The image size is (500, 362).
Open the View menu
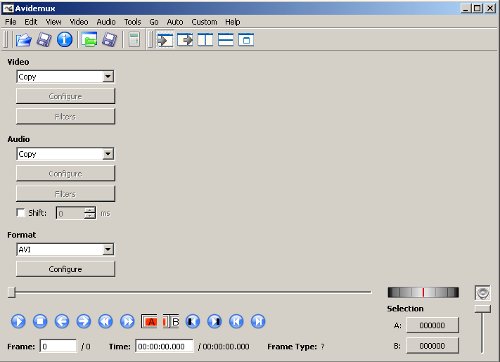(x=53, y=22)
